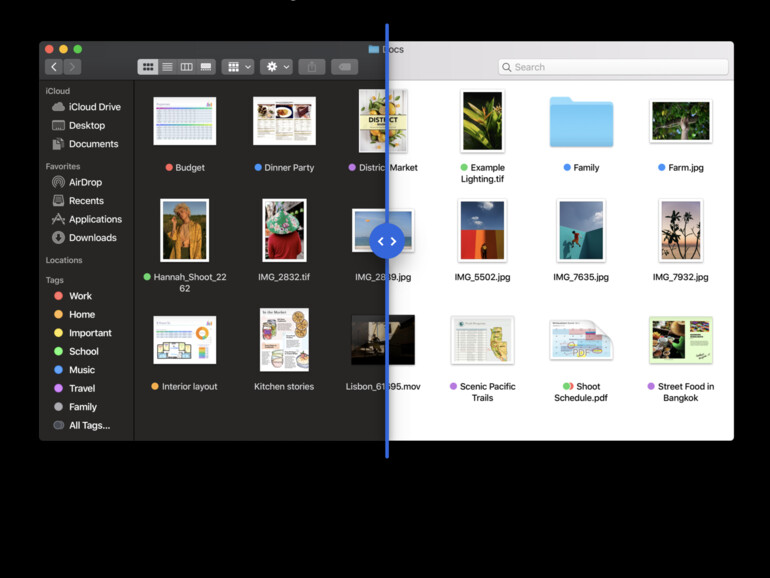770x578 pixels.
Task: Click the Dinner Party file name label
Action: point(289,167)
